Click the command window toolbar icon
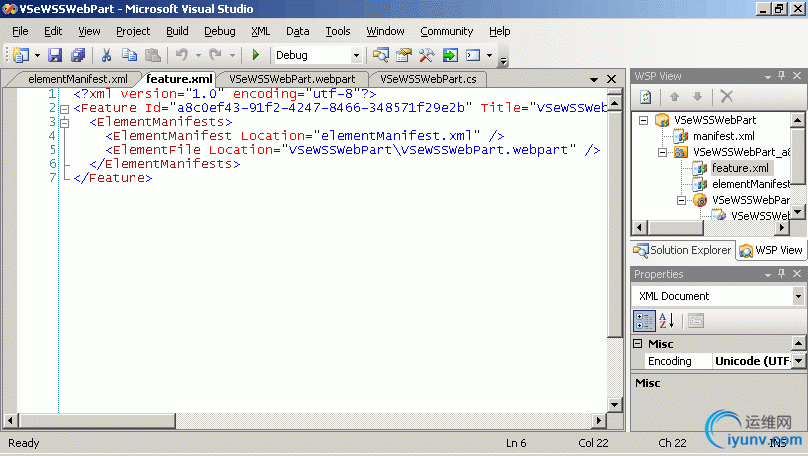This screenshot has width=808, height=456. pyautogui.click(x=473, y=55)
